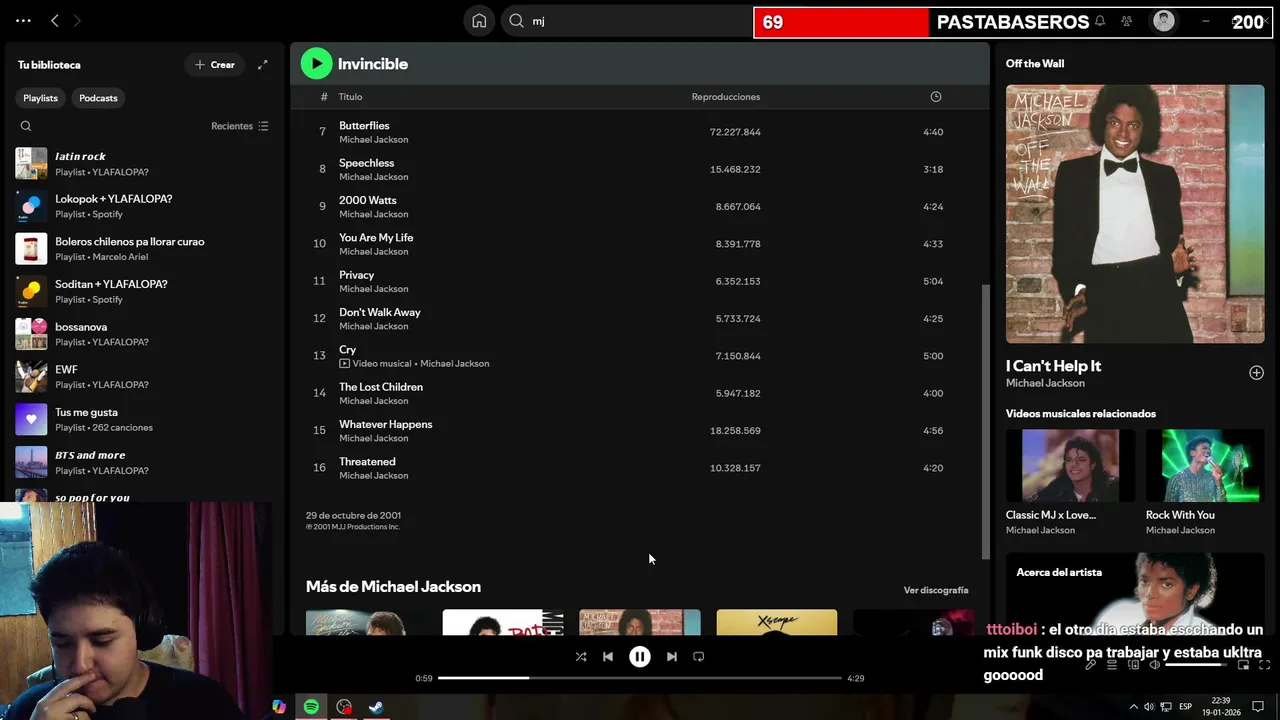
Task: Open the Spotify three-dot menu
Action: pos(23,20)
